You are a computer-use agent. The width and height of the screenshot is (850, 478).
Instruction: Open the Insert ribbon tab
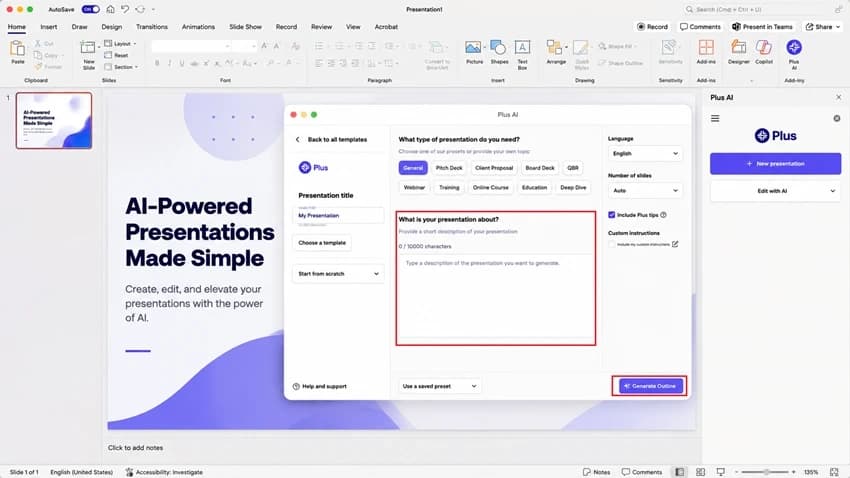point(48,27)
